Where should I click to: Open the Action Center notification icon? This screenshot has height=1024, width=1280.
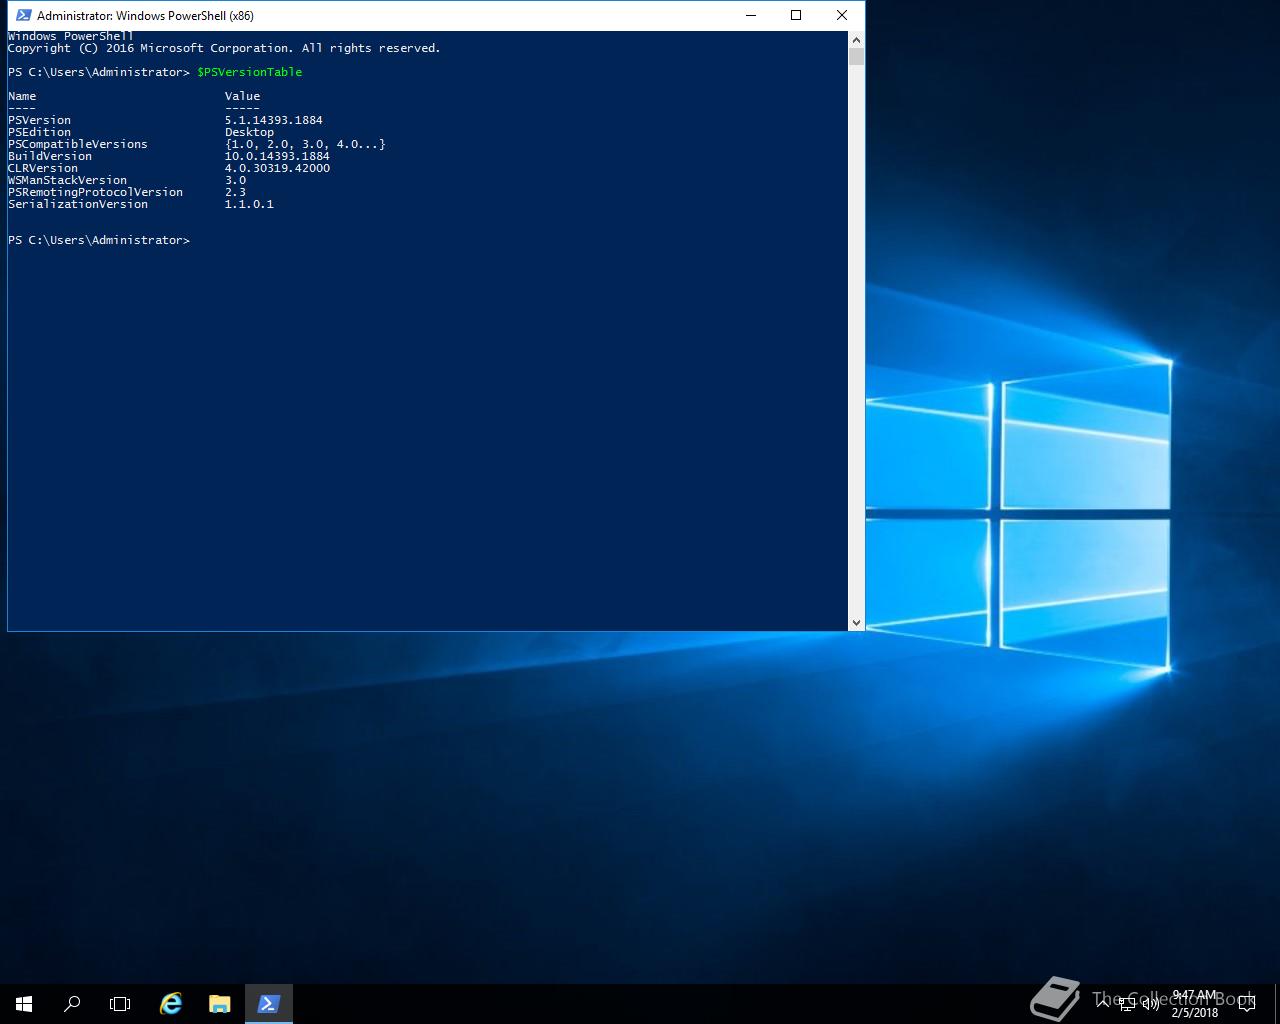click(1246, 1003)
